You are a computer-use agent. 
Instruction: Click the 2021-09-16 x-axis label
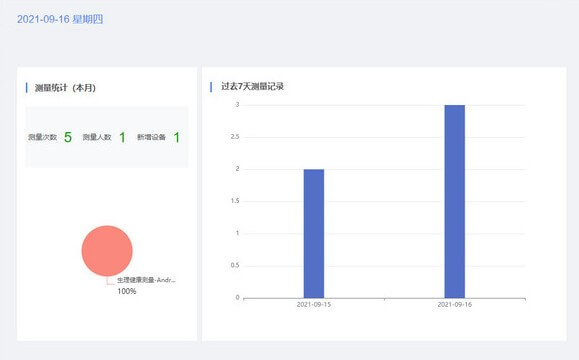pyautogui.click(x=455, y=305)
